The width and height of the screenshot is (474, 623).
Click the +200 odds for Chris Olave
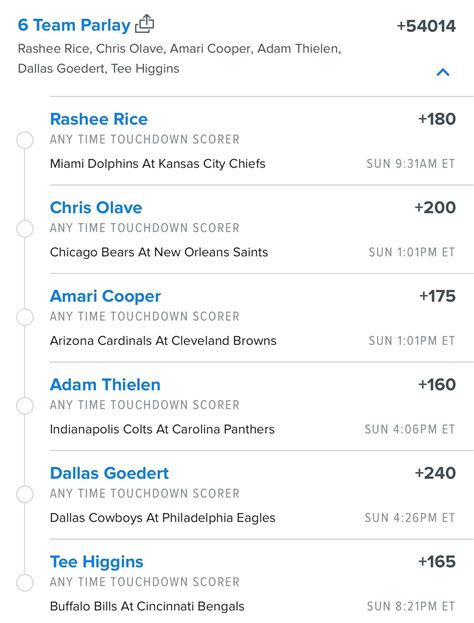435,207
